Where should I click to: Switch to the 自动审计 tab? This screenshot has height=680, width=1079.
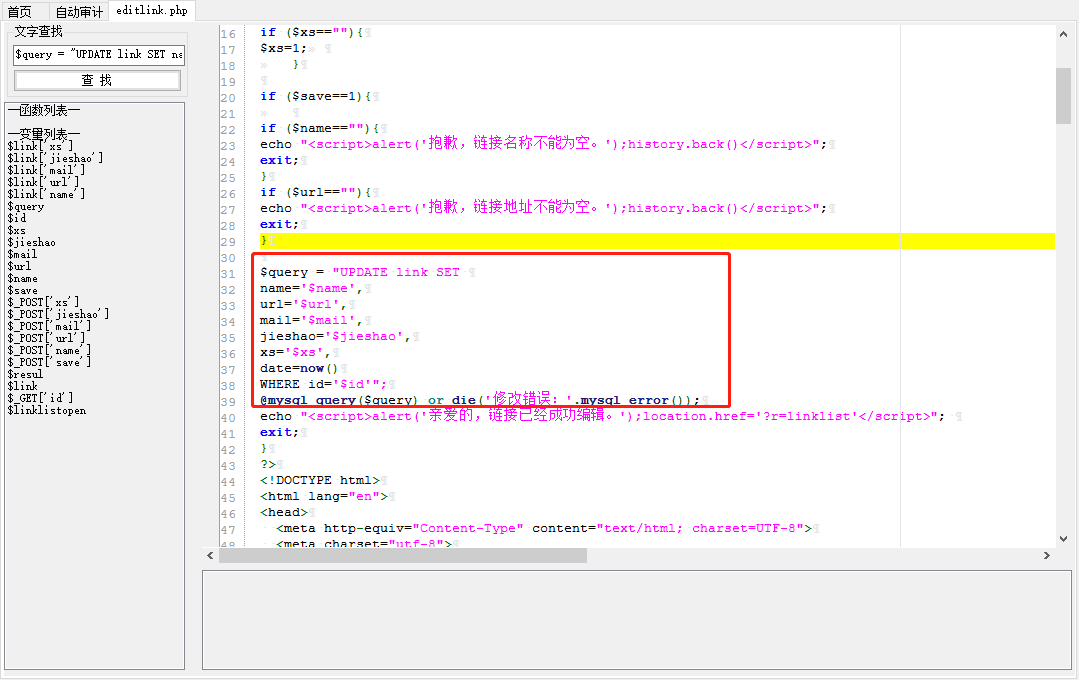tap(79, 12)
